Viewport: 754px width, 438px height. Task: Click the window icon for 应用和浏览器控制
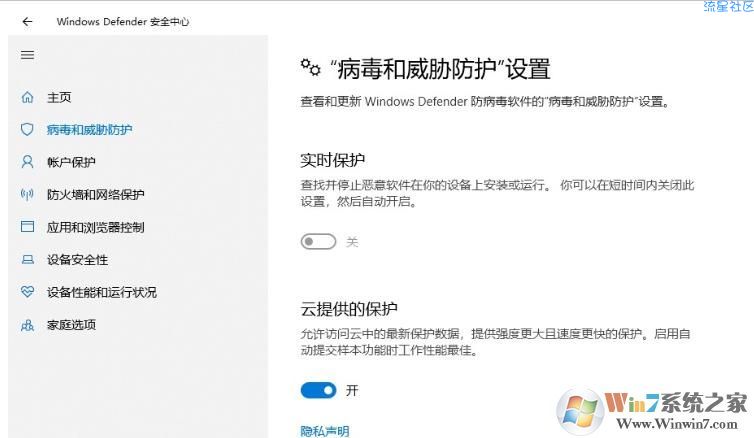27,226
